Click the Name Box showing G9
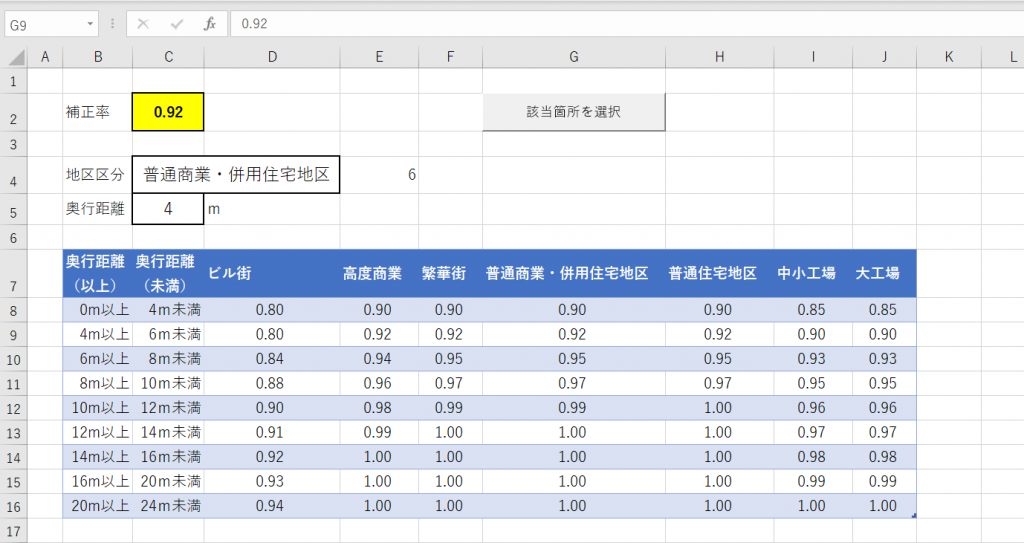The width and height of the screenshot is (1024, 543). [45, 23]
